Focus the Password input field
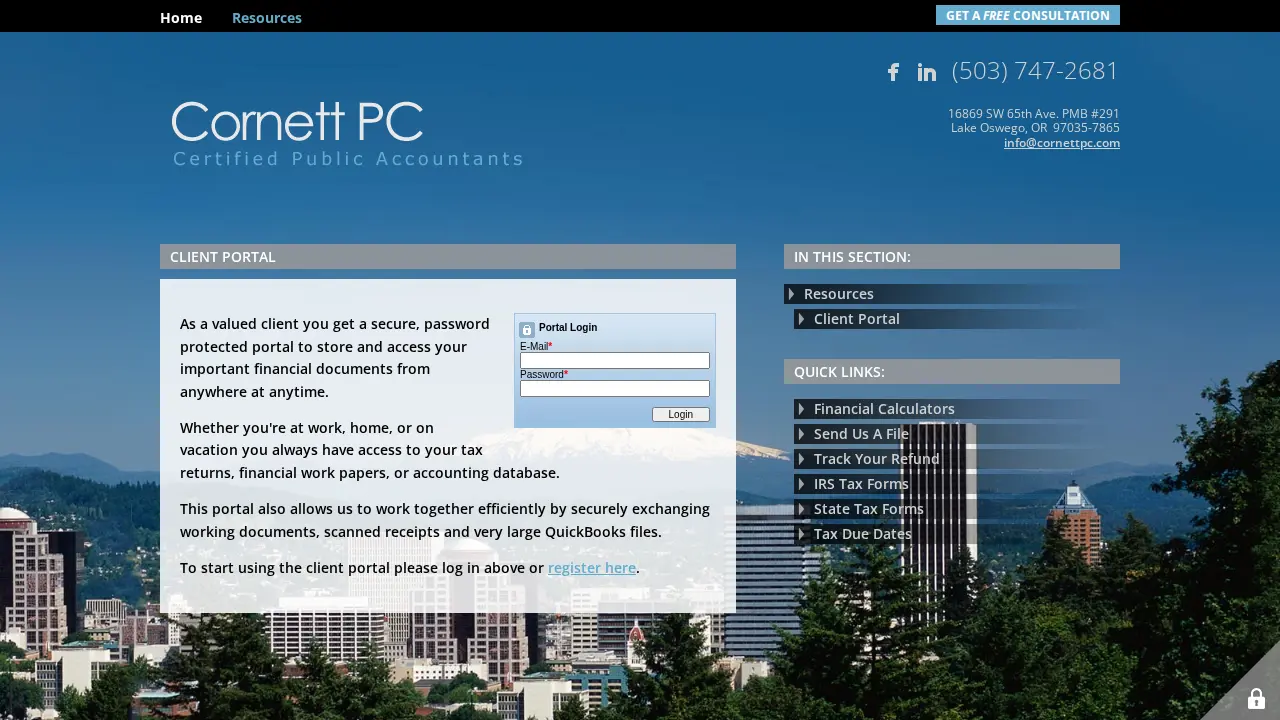The width and height of the screenshot is (1280, 720). point(615,388)
